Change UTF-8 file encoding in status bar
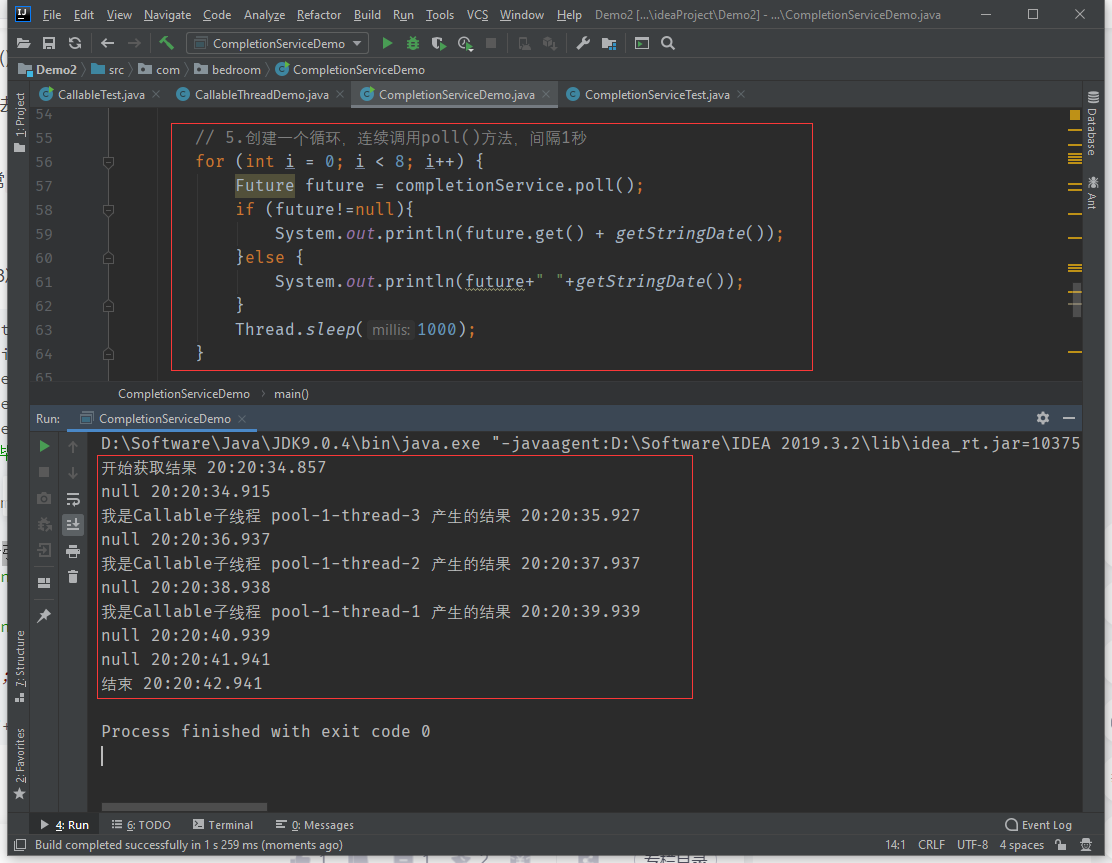The height and width of the screenshot is (863, 1112). click(972, 845)
